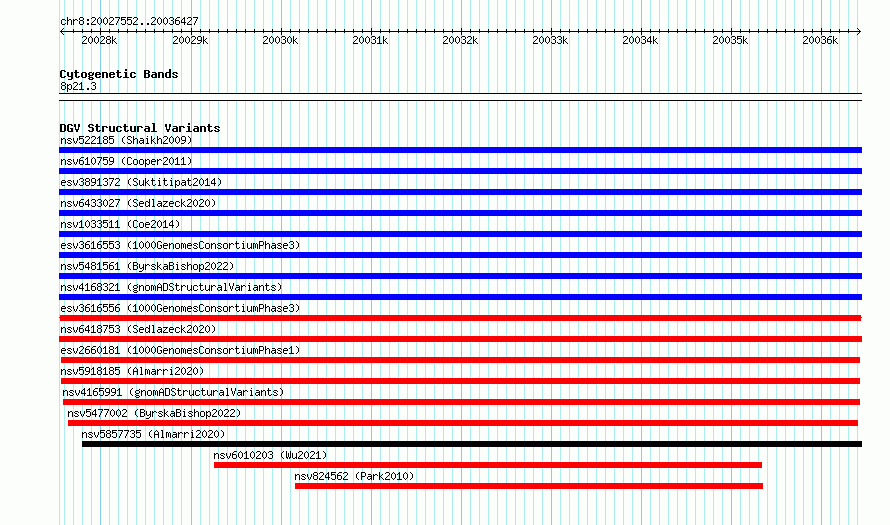
Task: Click the red bar for nsv824562
Action: click(529, 486)
